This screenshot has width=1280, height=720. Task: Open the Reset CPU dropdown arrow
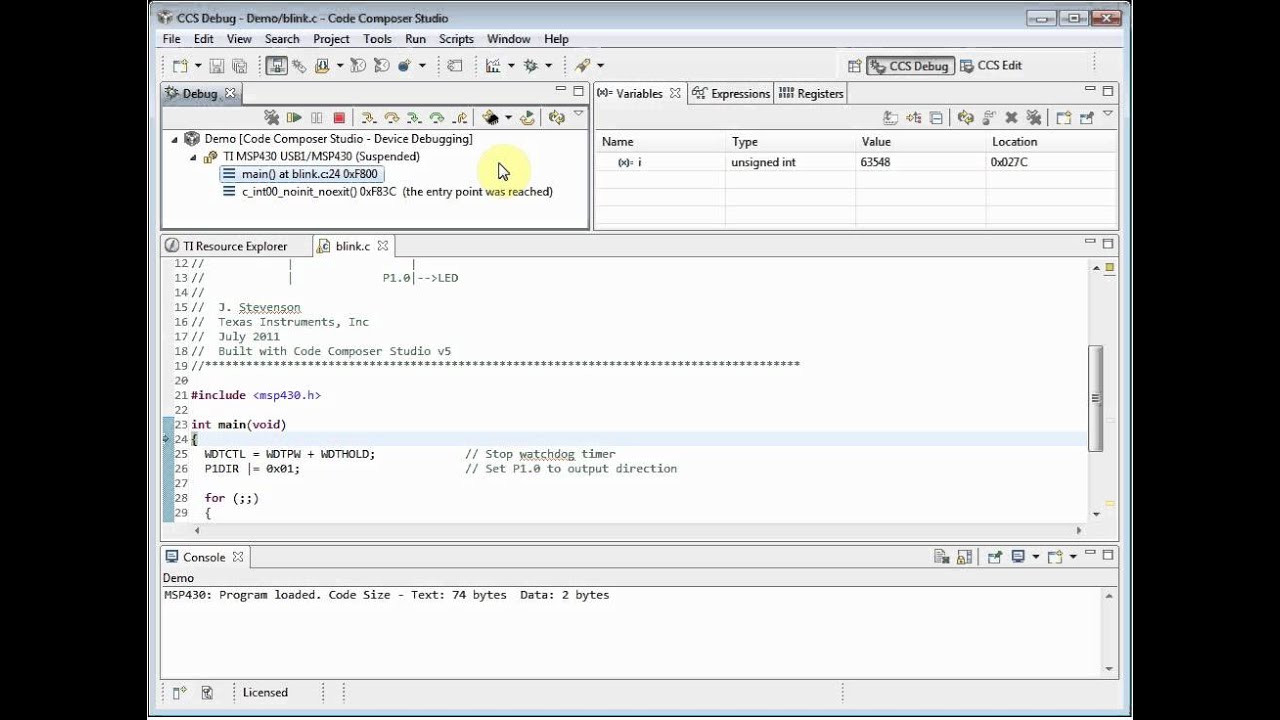pos(509,117)
